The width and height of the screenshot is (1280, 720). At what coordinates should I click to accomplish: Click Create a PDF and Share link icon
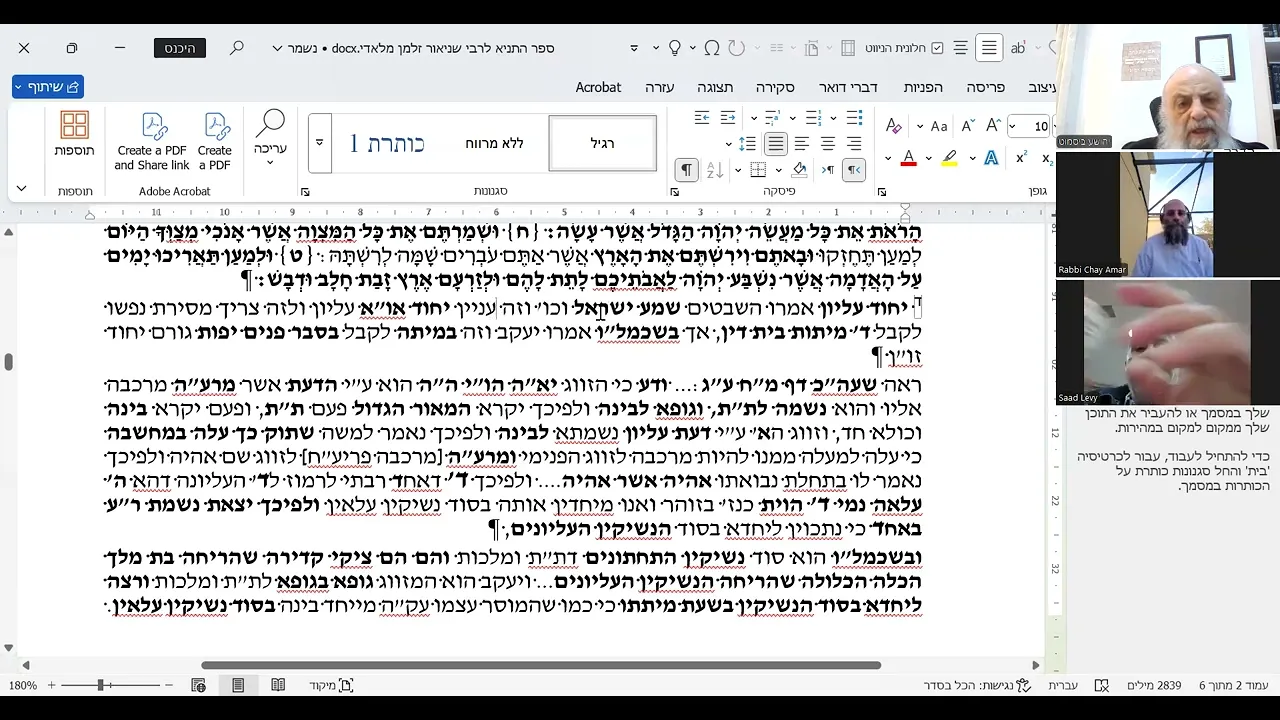[x=152, y=142]
